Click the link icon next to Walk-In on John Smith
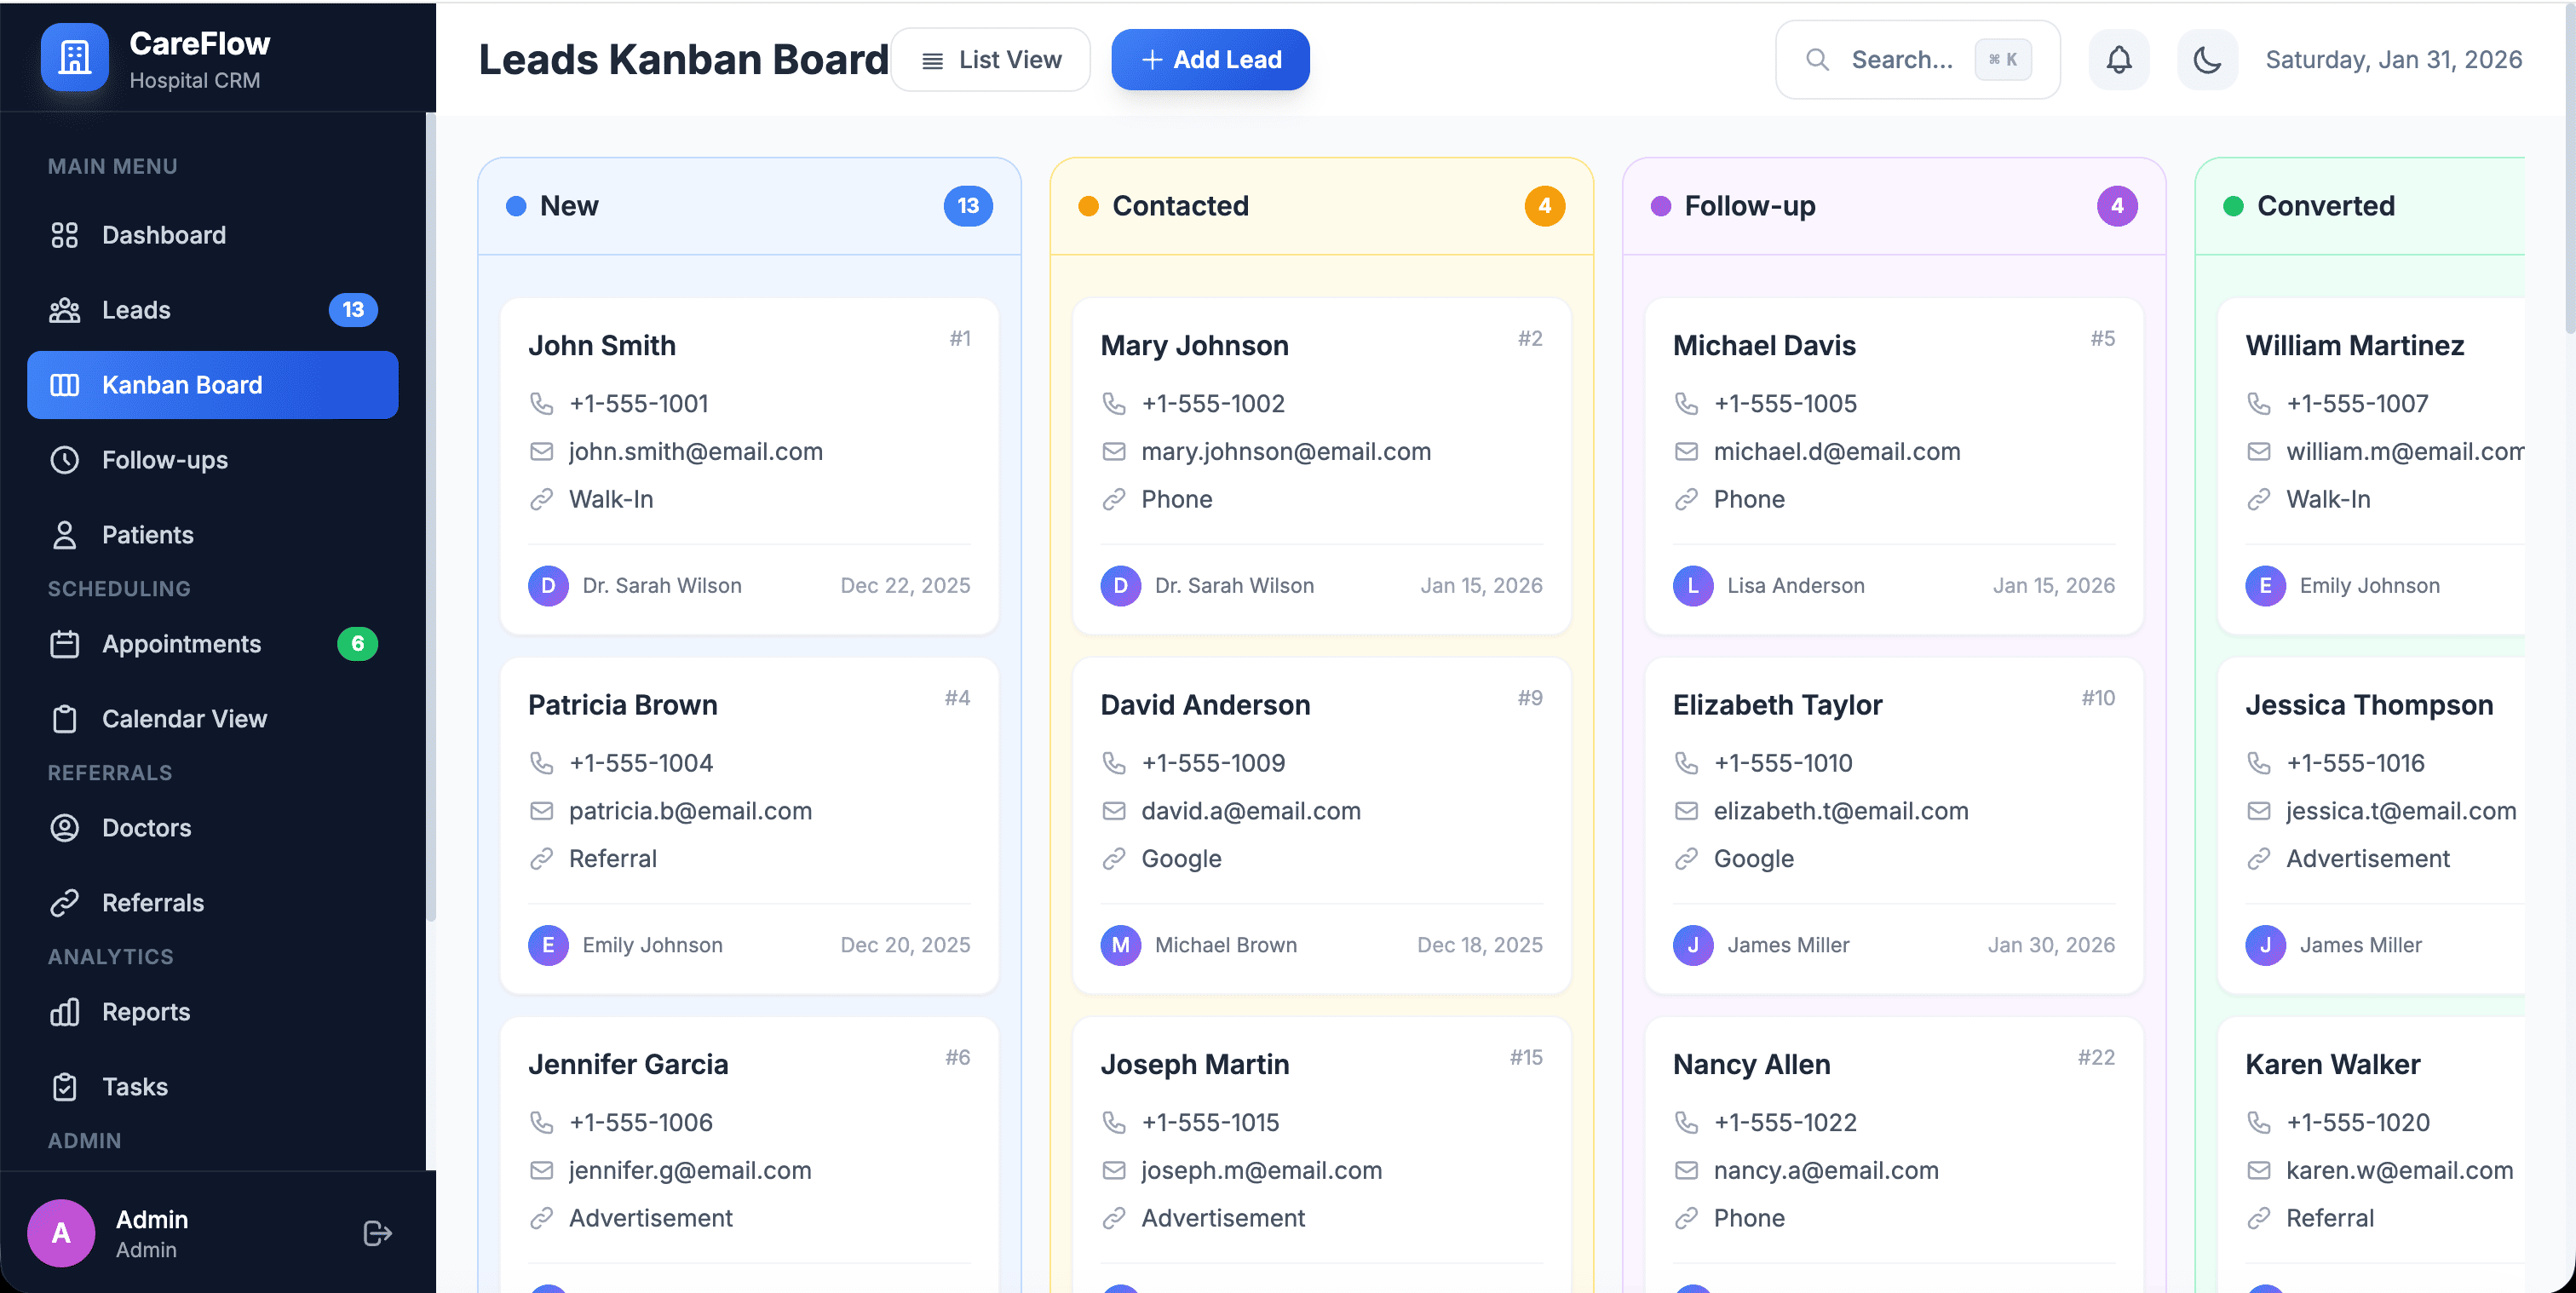 pyautogui.click(x=541, y=499)
